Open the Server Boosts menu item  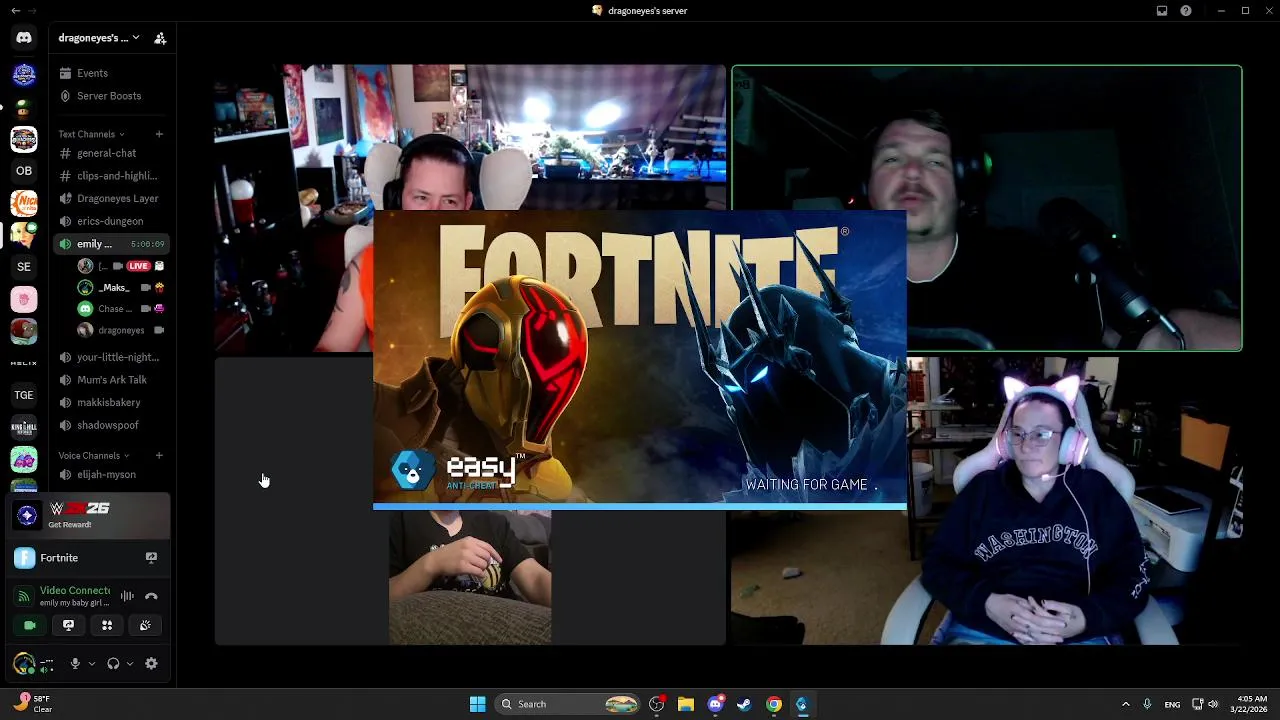coord(111,96)
